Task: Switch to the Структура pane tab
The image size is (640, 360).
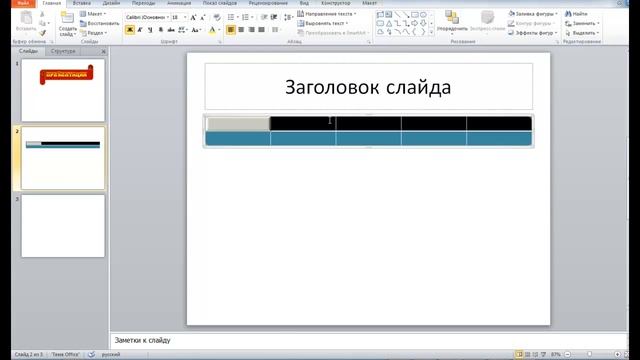Action: click(63, 51)
